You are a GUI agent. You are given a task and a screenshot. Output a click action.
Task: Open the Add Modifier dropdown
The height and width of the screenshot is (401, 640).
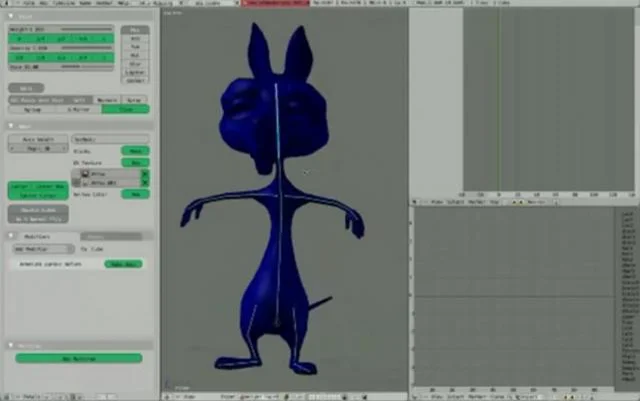[43, 249]
